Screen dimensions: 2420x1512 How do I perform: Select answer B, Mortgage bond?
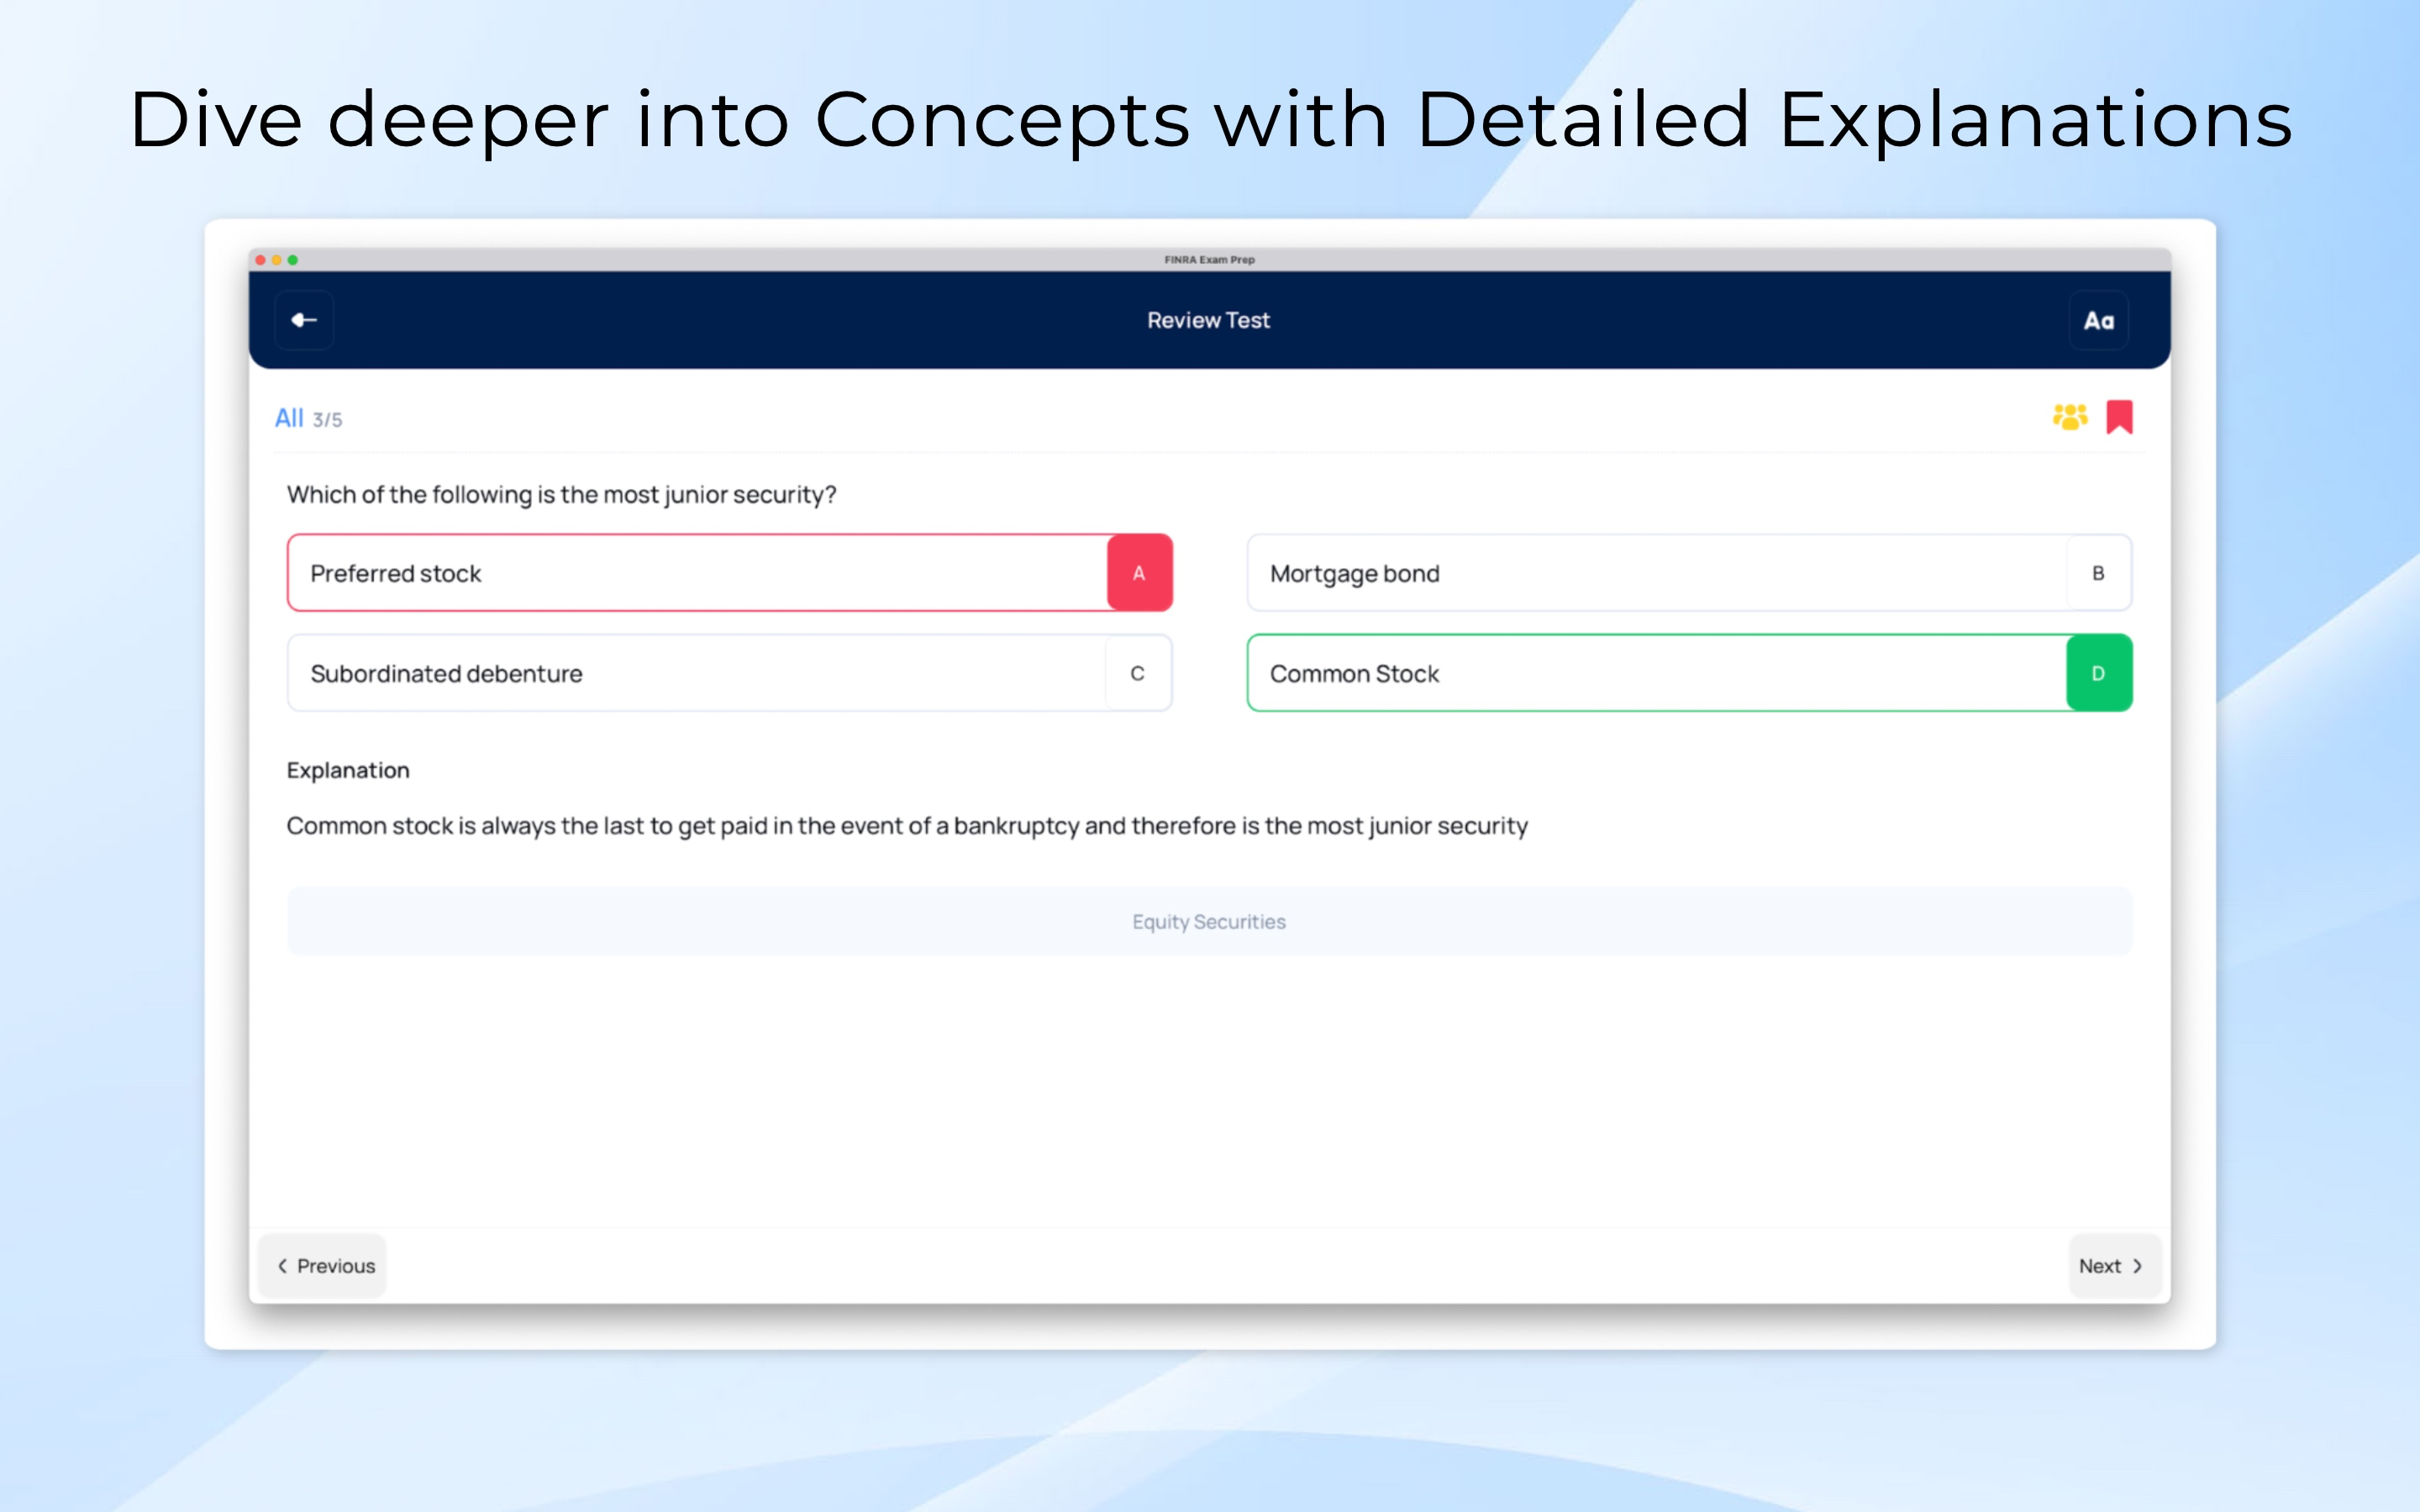coord(1690,573)
